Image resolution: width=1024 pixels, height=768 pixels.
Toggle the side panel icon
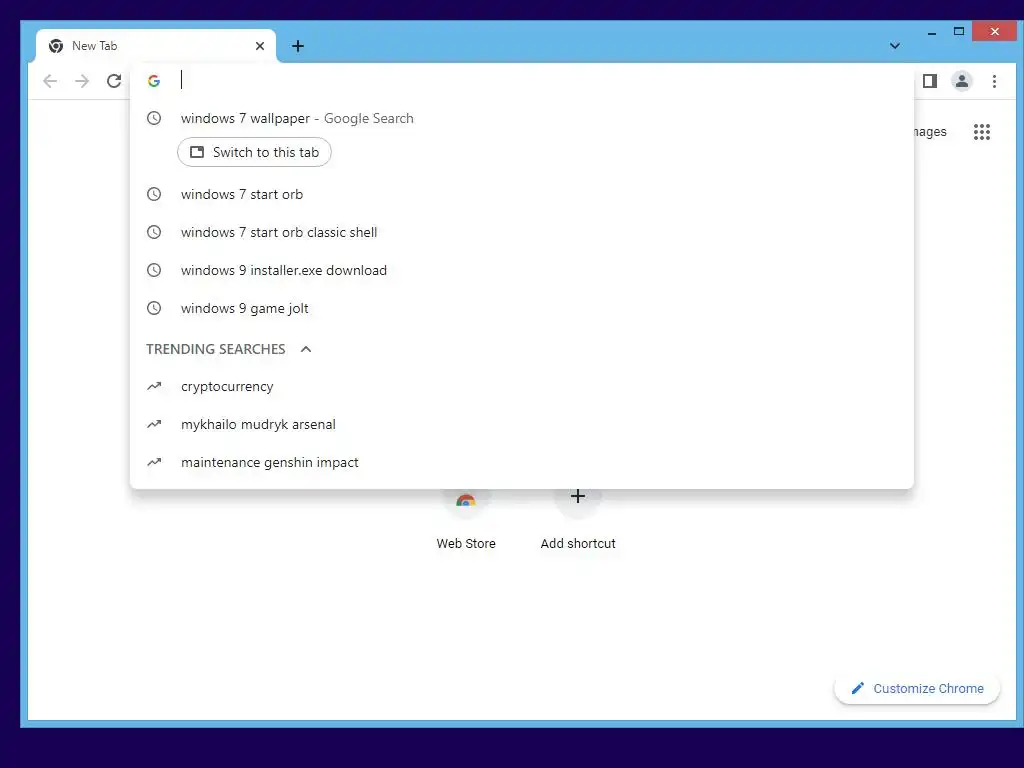point(929,81)
